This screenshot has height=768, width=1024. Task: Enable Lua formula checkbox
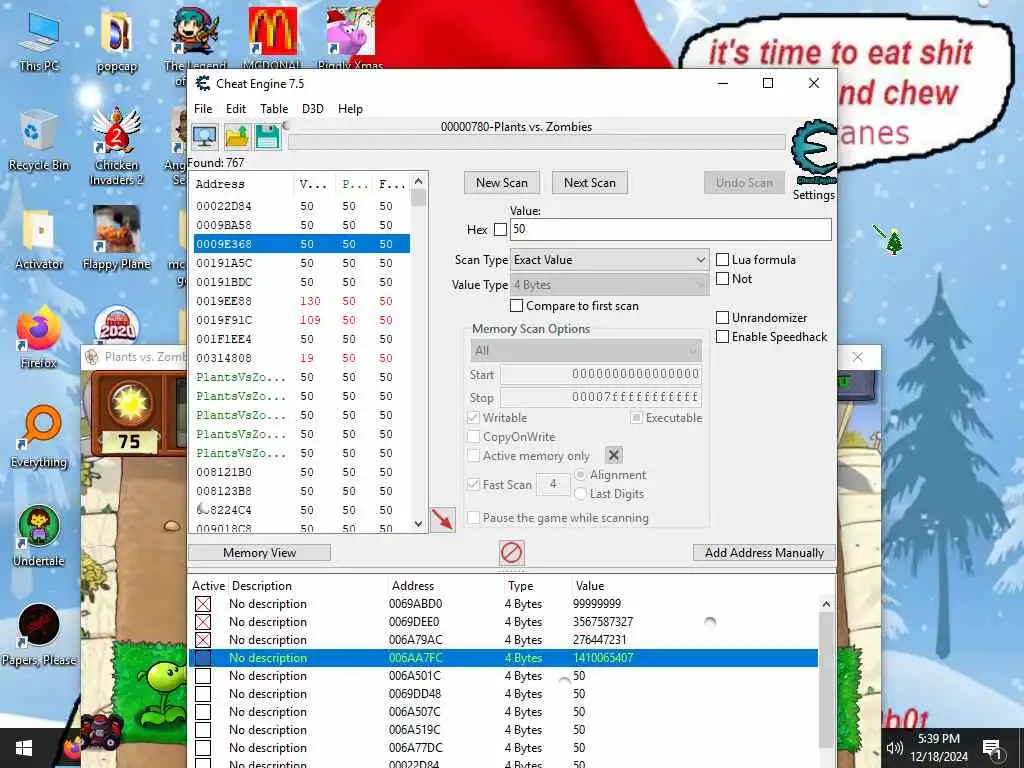point(722,259)
